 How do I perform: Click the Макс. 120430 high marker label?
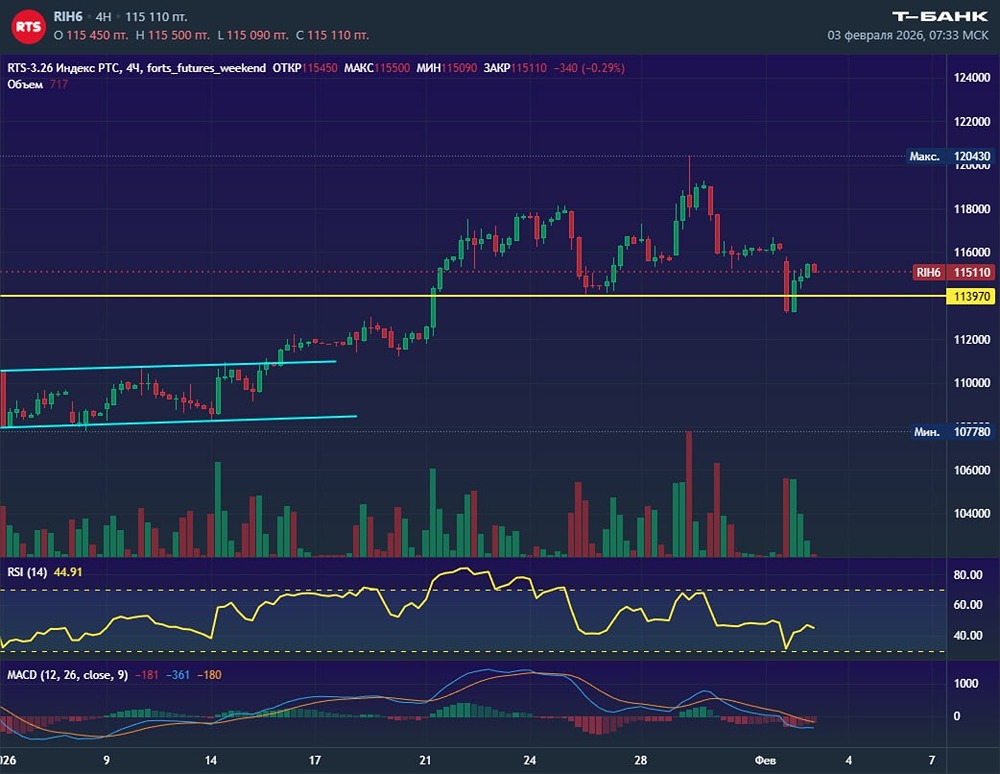tap(950, 157)
